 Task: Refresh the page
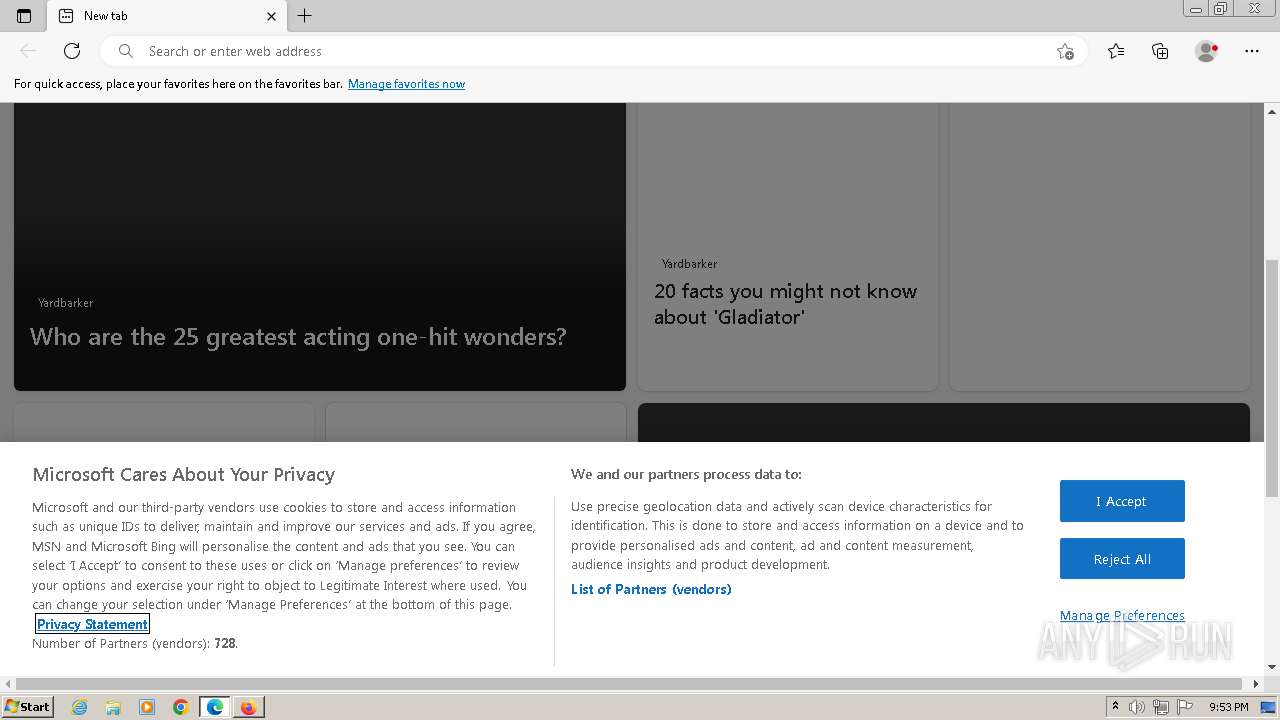[x=72, y=51]
